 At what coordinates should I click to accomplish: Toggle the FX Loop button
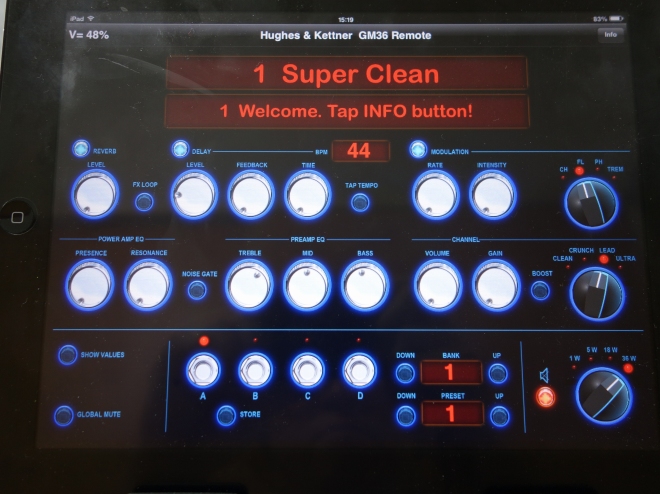pos(144,202)
